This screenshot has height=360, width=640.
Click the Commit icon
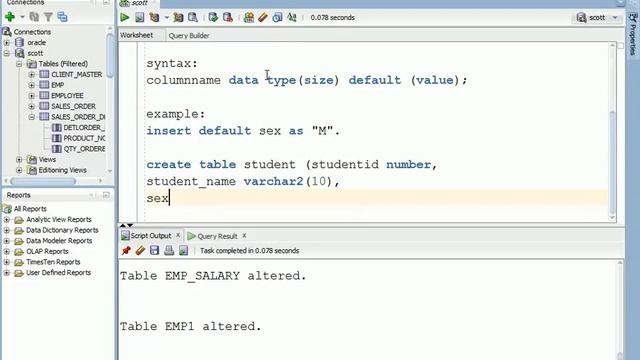point(213,18)
